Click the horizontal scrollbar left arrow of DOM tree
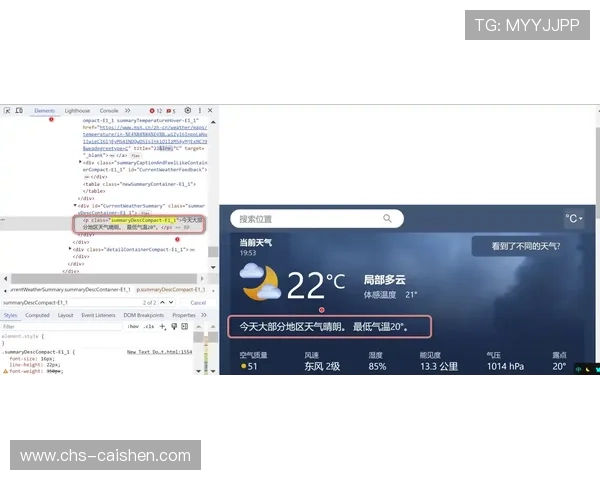600x480 pixels. (5, 278)
